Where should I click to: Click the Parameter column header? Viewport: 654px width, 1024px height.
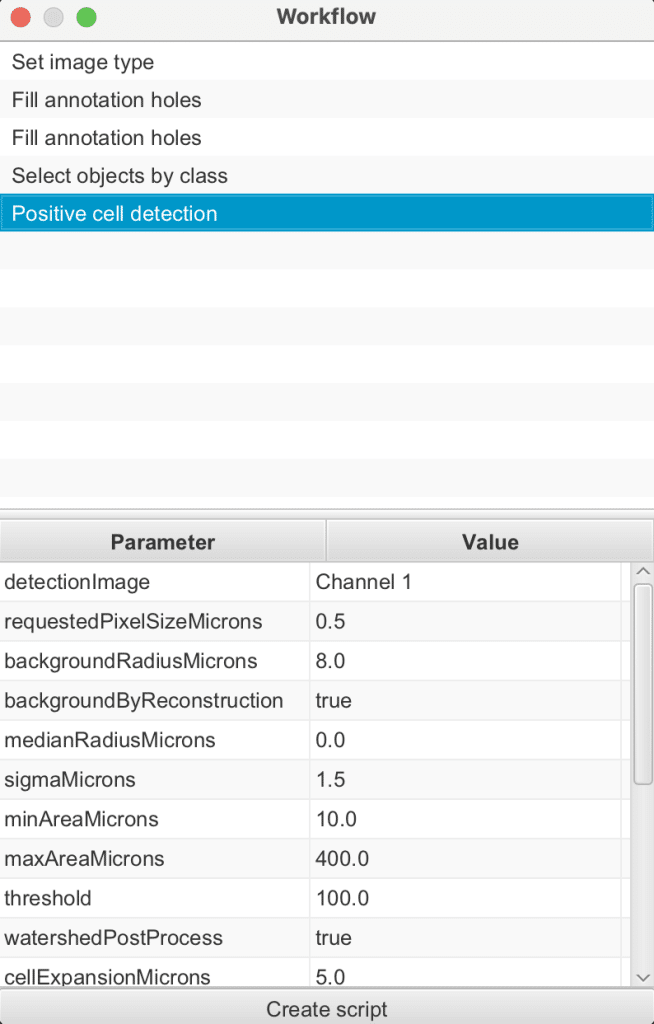[x=163, y=542]
